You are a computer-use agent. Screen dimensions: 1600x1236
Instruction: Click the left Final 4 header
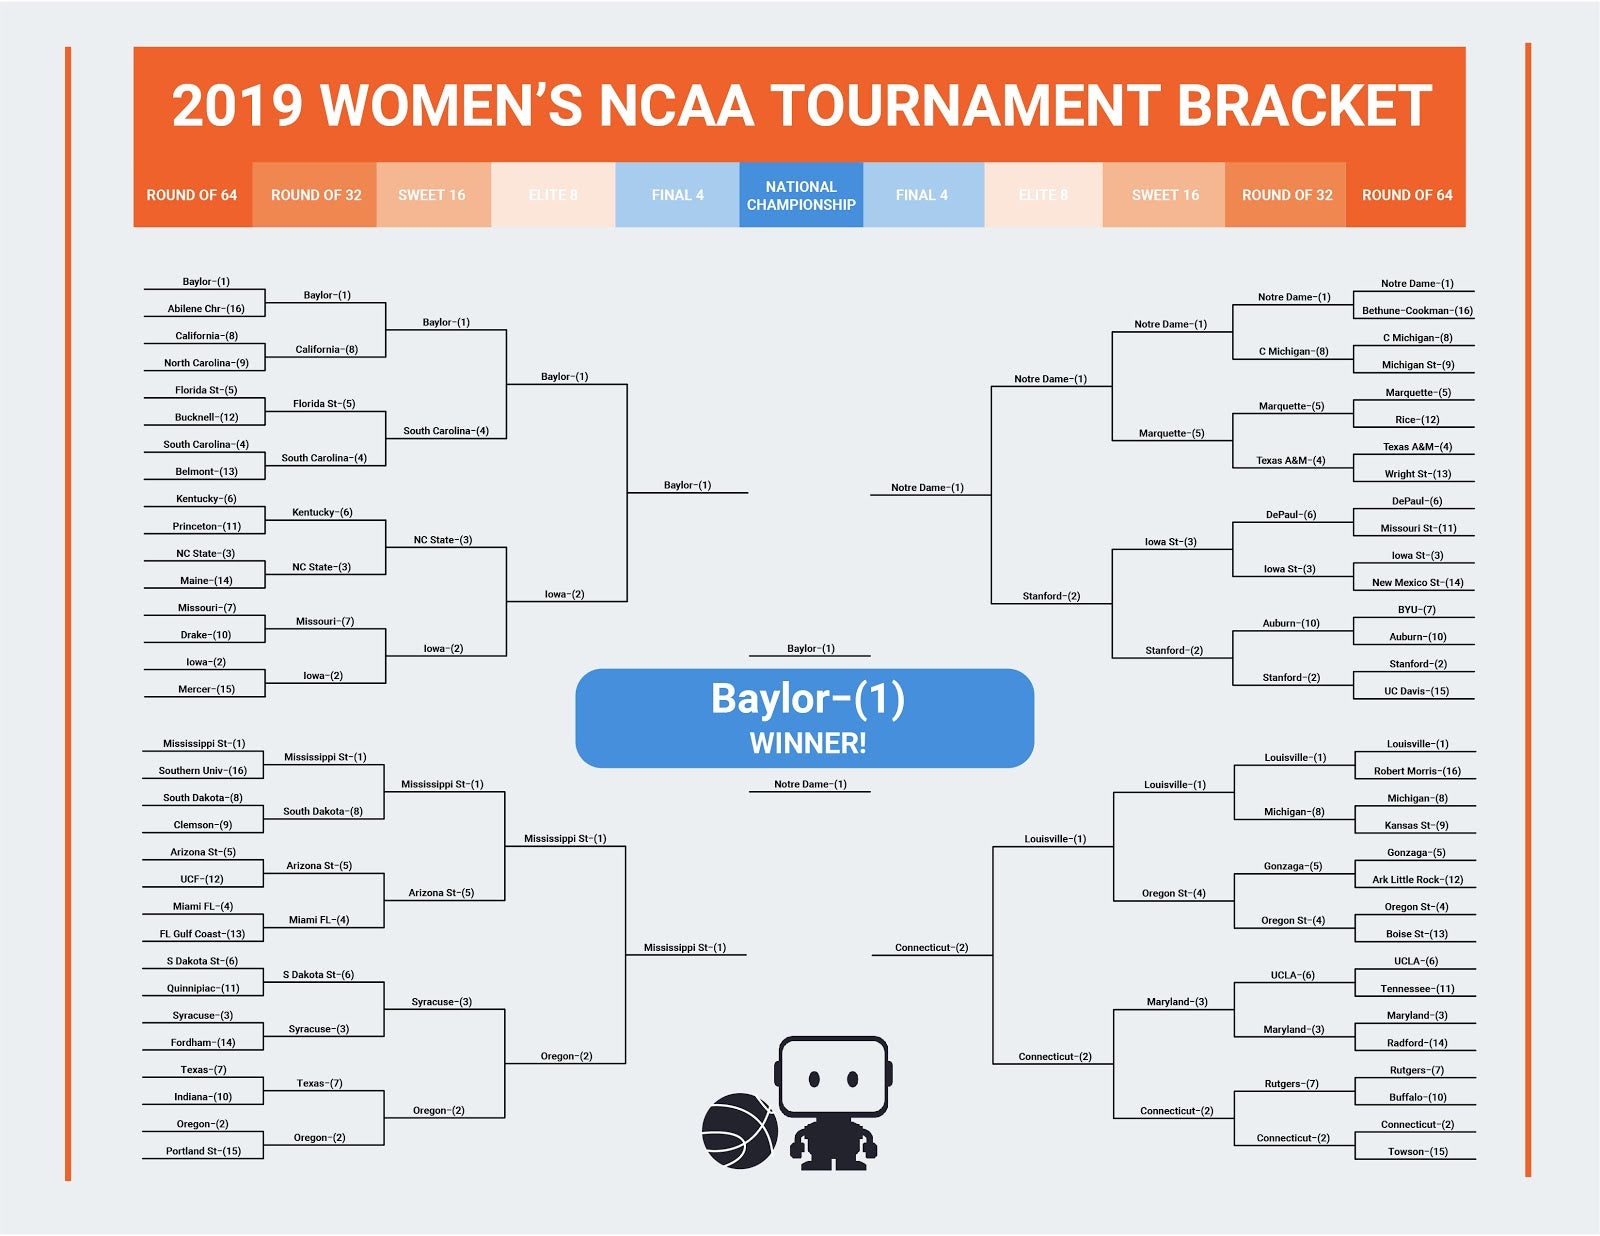[678, 195]
